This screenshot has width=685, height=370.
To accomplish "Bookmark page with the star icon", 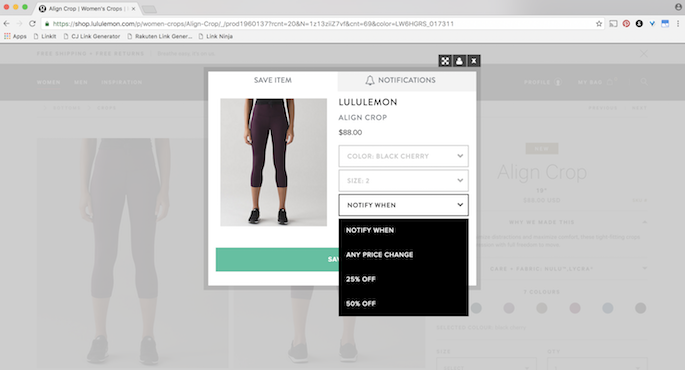I will pos(599,24).
